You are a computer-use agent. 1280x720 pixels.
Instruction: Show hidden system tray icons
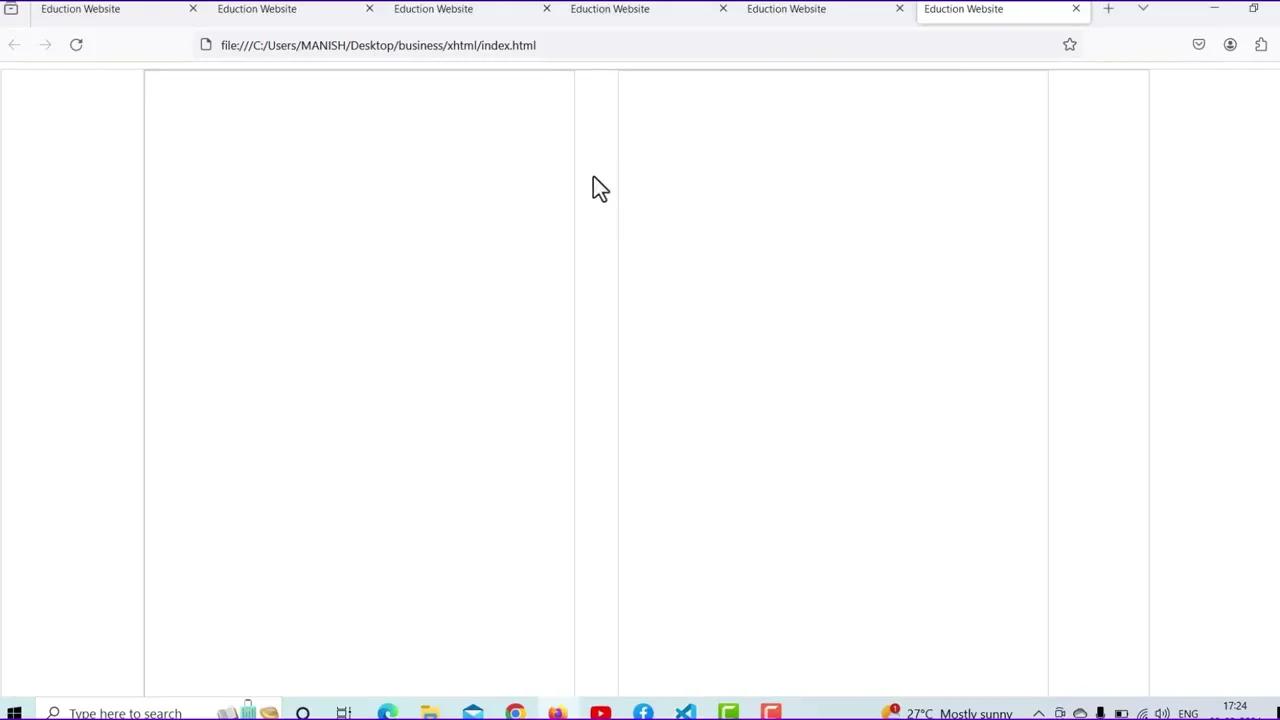point(1038,713)
